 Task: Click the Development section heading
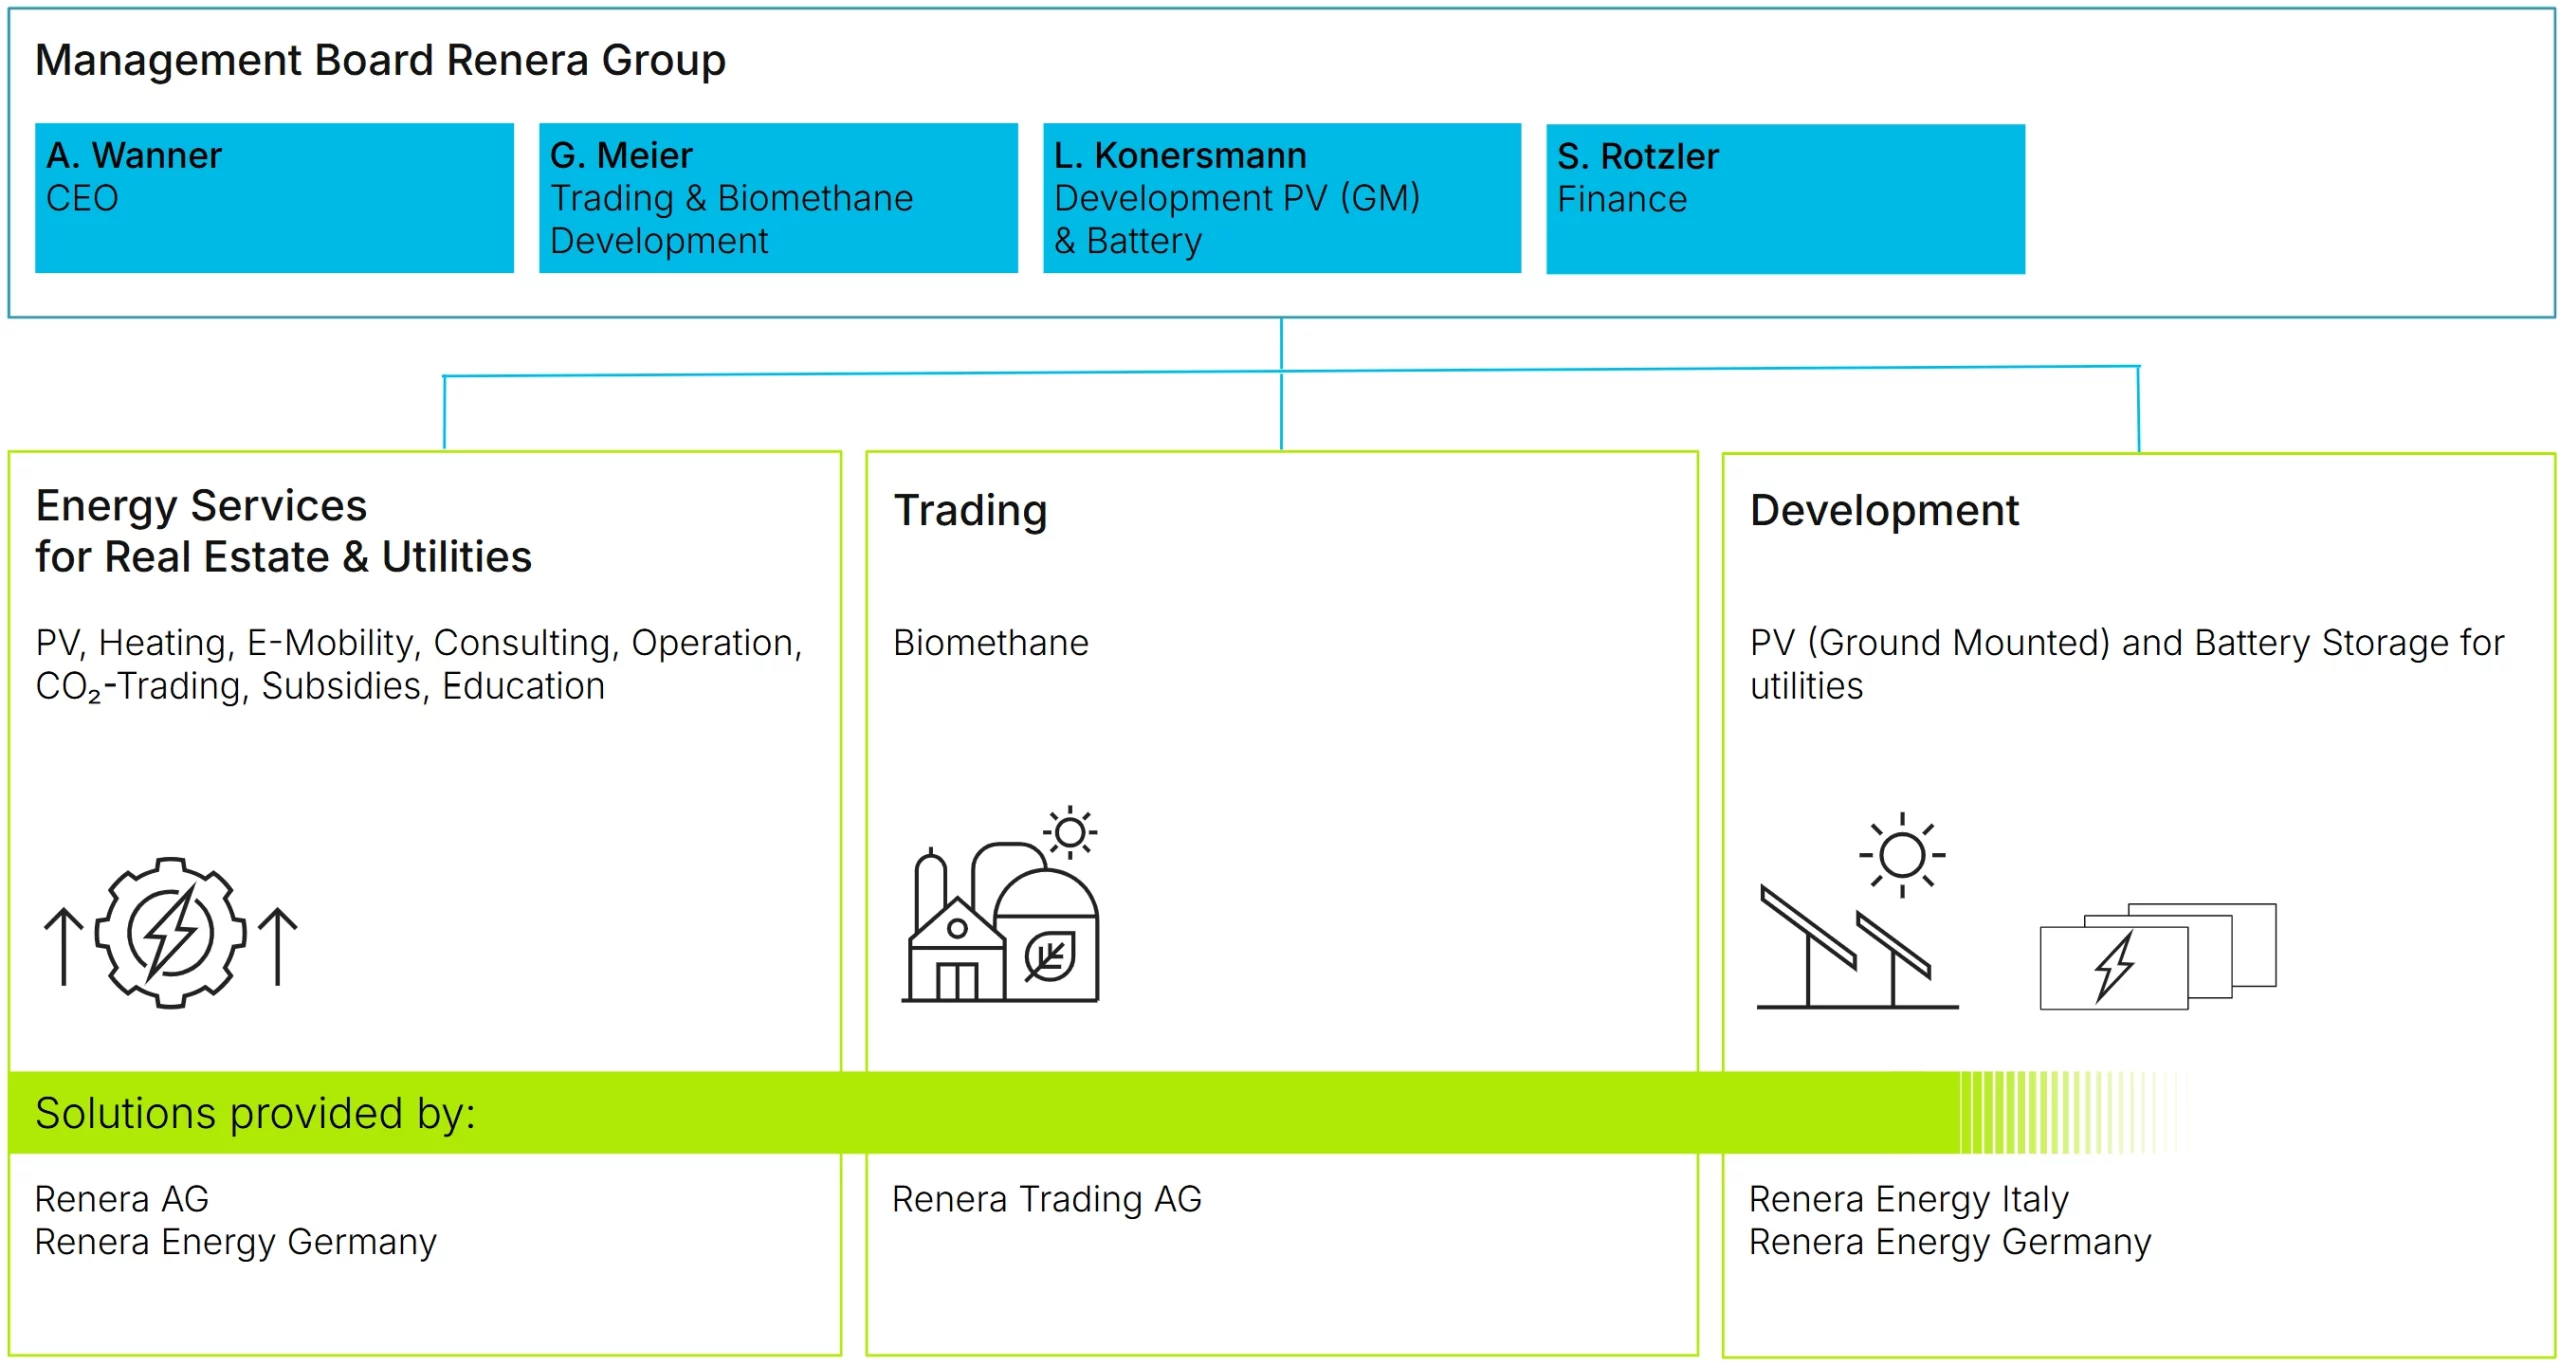1884,510
